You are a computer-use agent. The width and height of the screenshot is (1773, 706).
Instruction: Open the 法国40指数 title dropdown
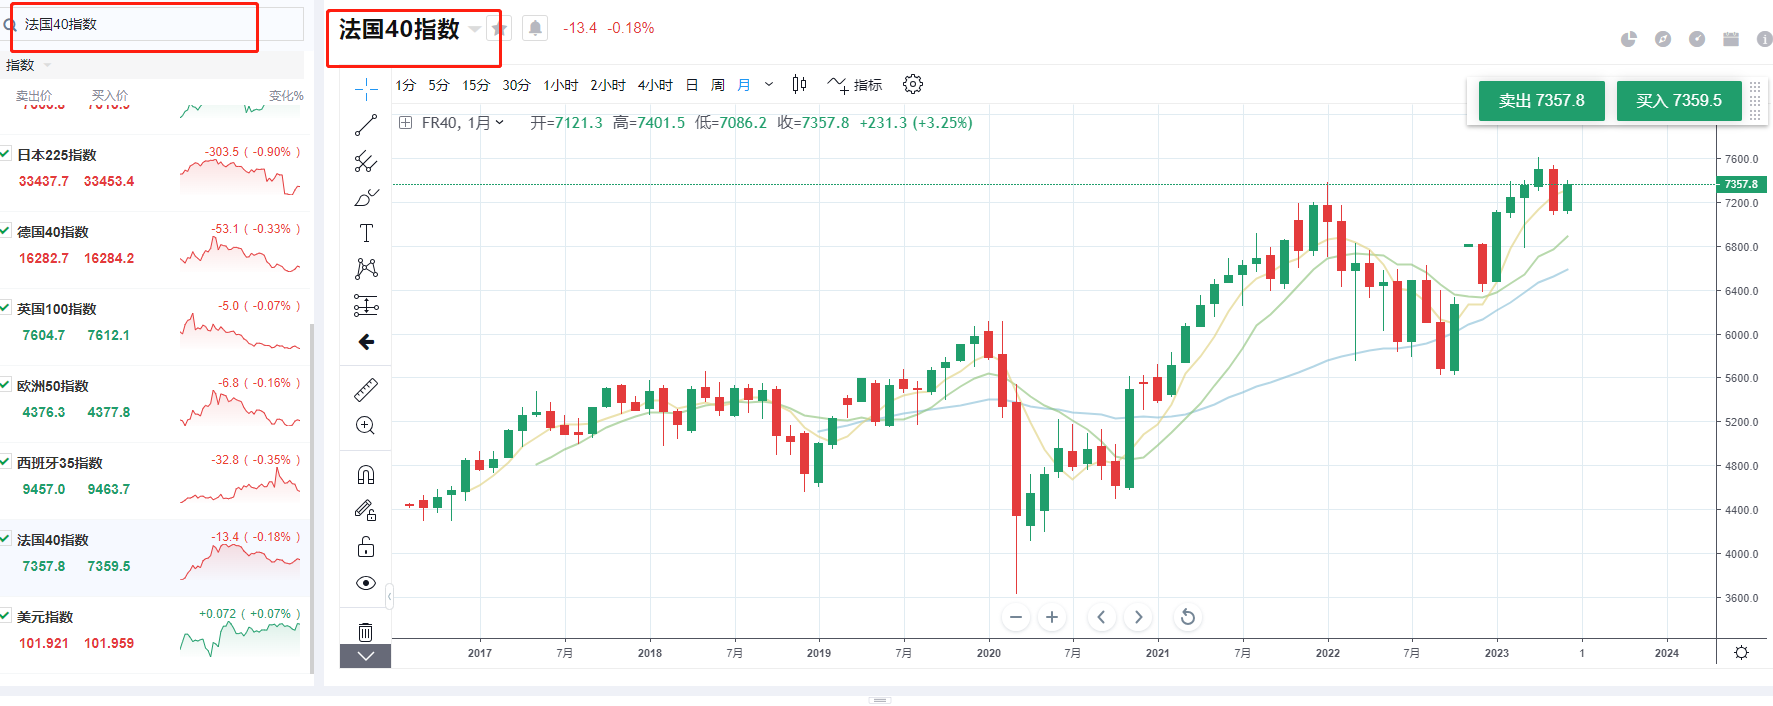tap(474, 29)
